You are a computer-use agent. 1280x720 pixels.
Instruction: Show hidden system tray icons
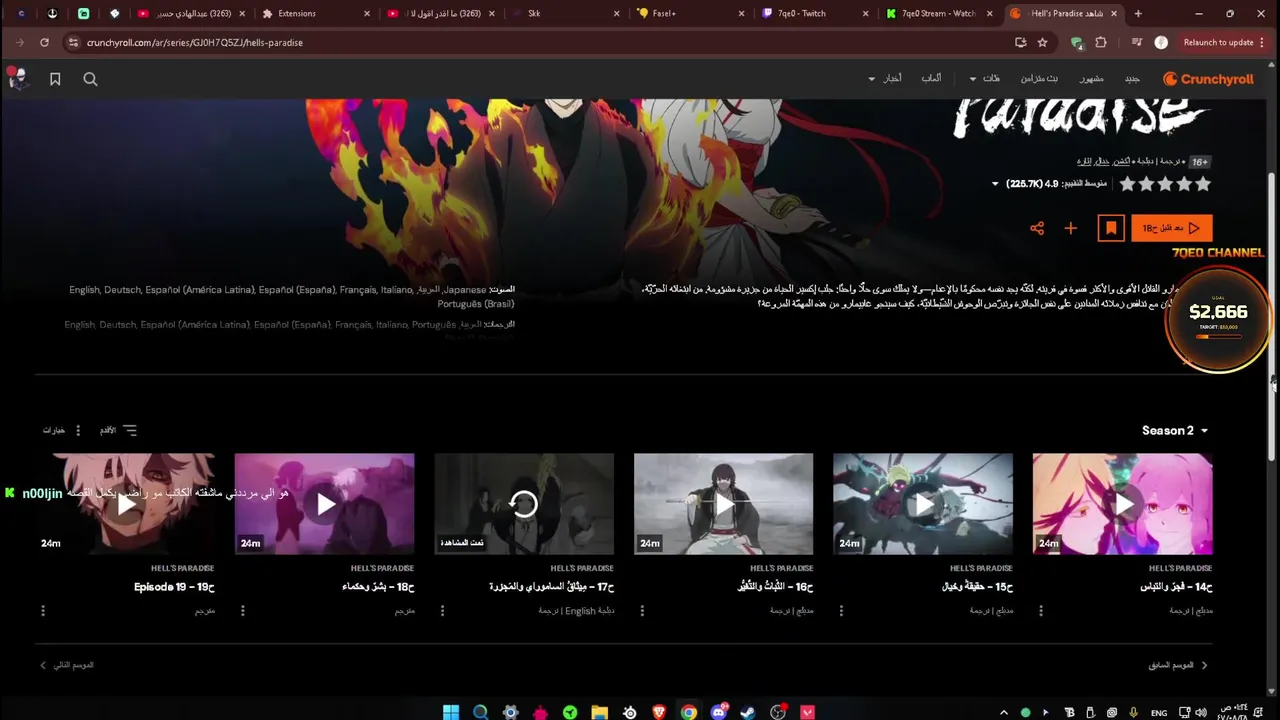coord(1003,712)
